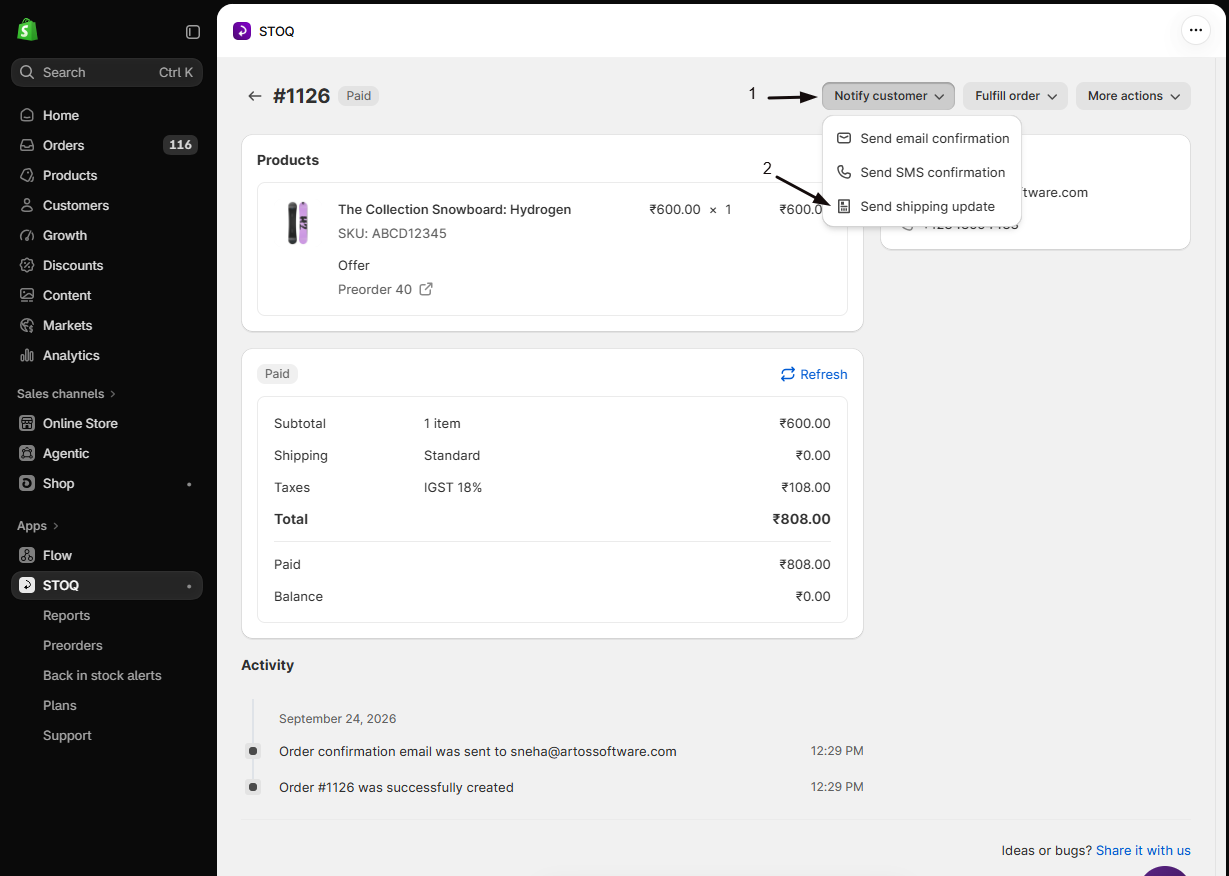Select Send email confirmation

pyautogui.click(x=922, y=138)
